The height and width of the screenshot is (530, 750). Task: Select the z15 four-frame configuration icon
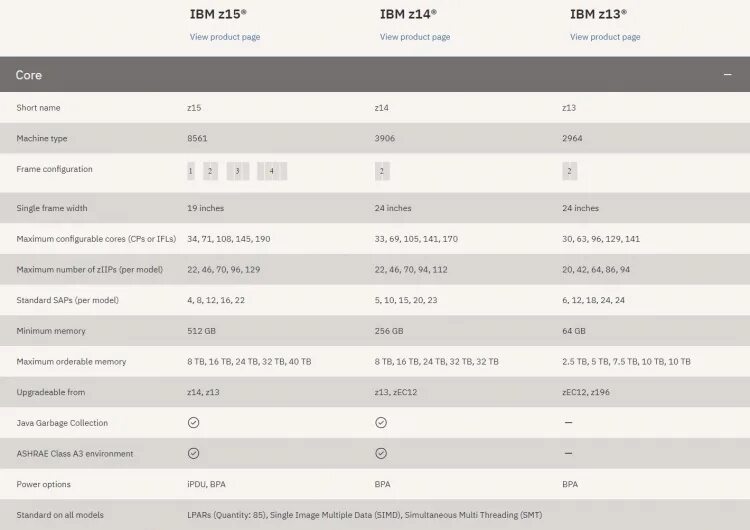pyautogui.click(x=272, y=171)
